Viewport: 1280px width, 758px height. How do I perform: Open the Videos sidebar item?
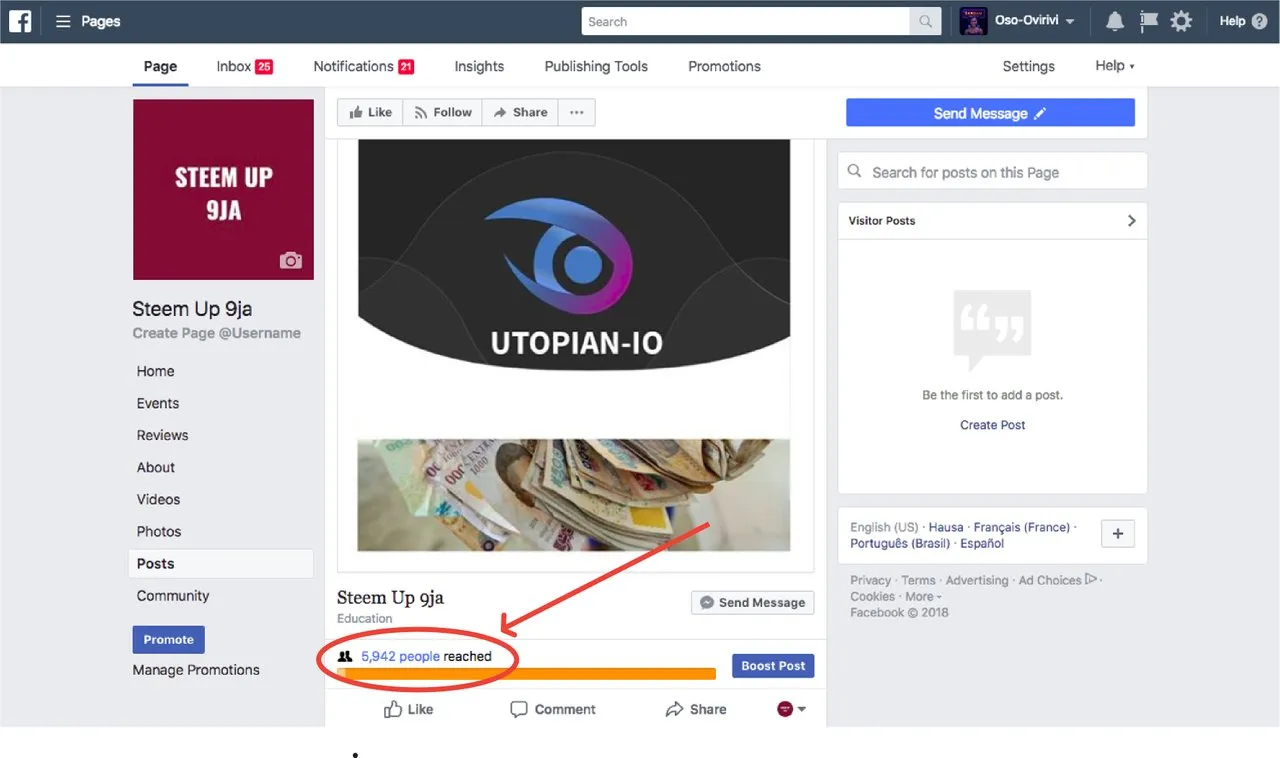(x=158, y=499)
